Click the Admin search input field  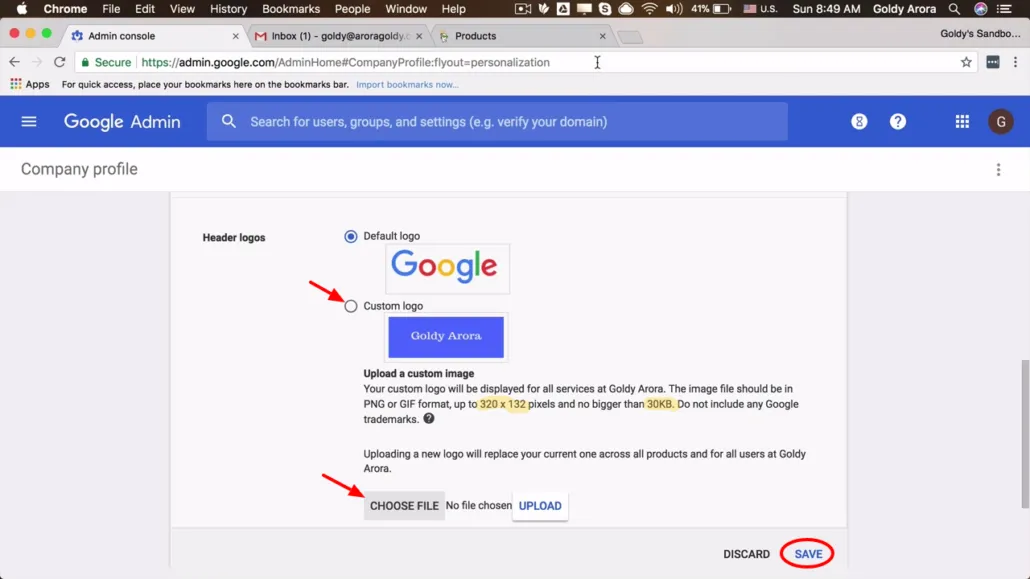(x=497, y=122)
